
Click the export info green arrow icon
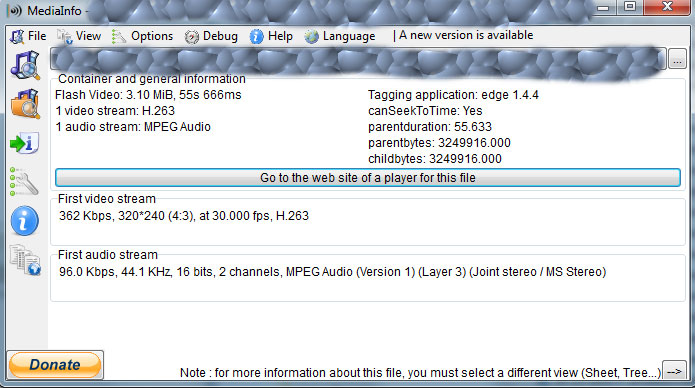[25, 143]
